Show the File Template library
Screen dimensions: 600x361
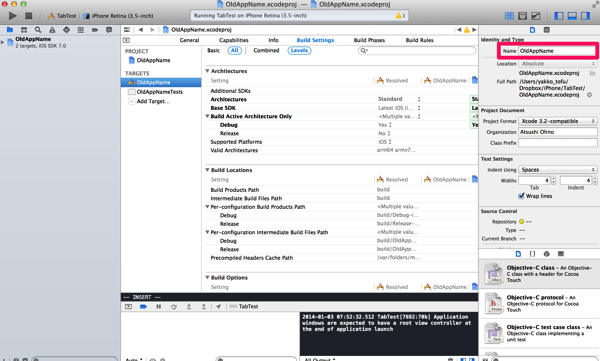click(x=518, y=254)
